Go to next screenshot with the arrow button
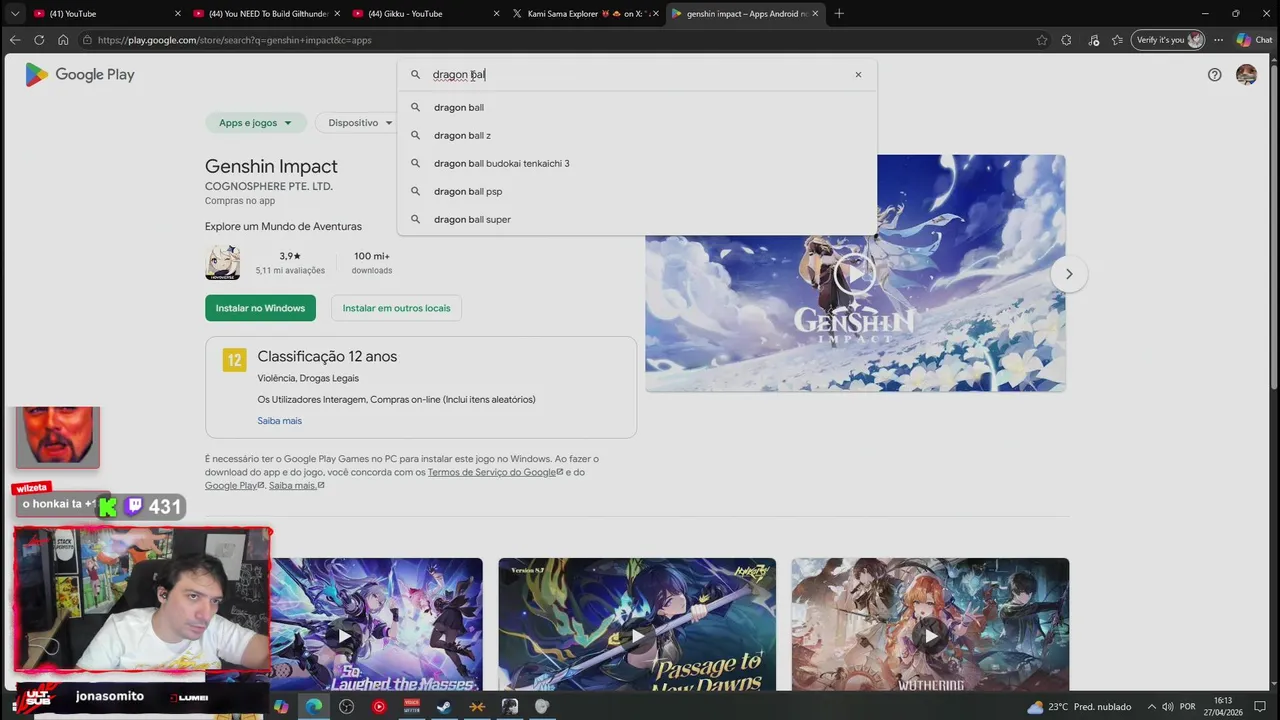Screen dimensions: 1280x720 click(x=1069, y=274)
